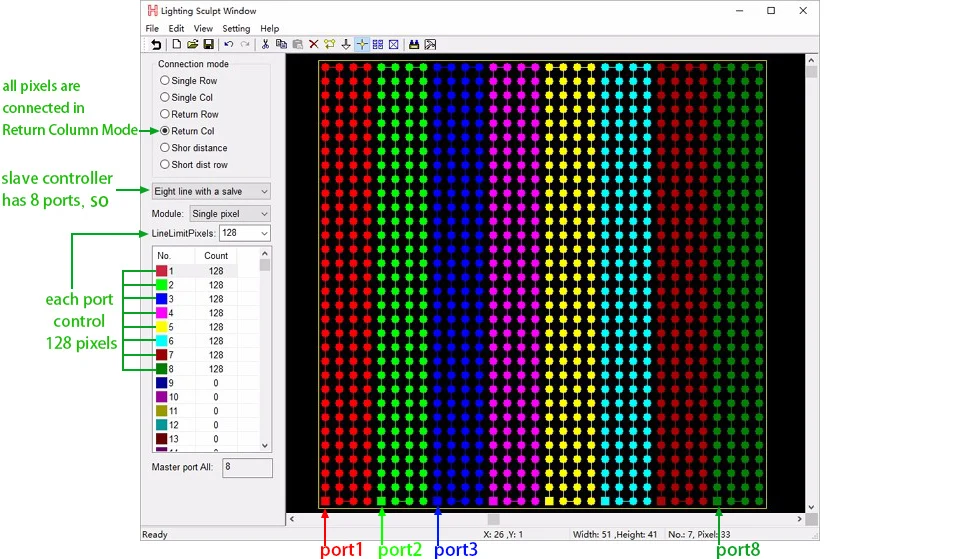Click the red X delete icon

coord(313,45)
